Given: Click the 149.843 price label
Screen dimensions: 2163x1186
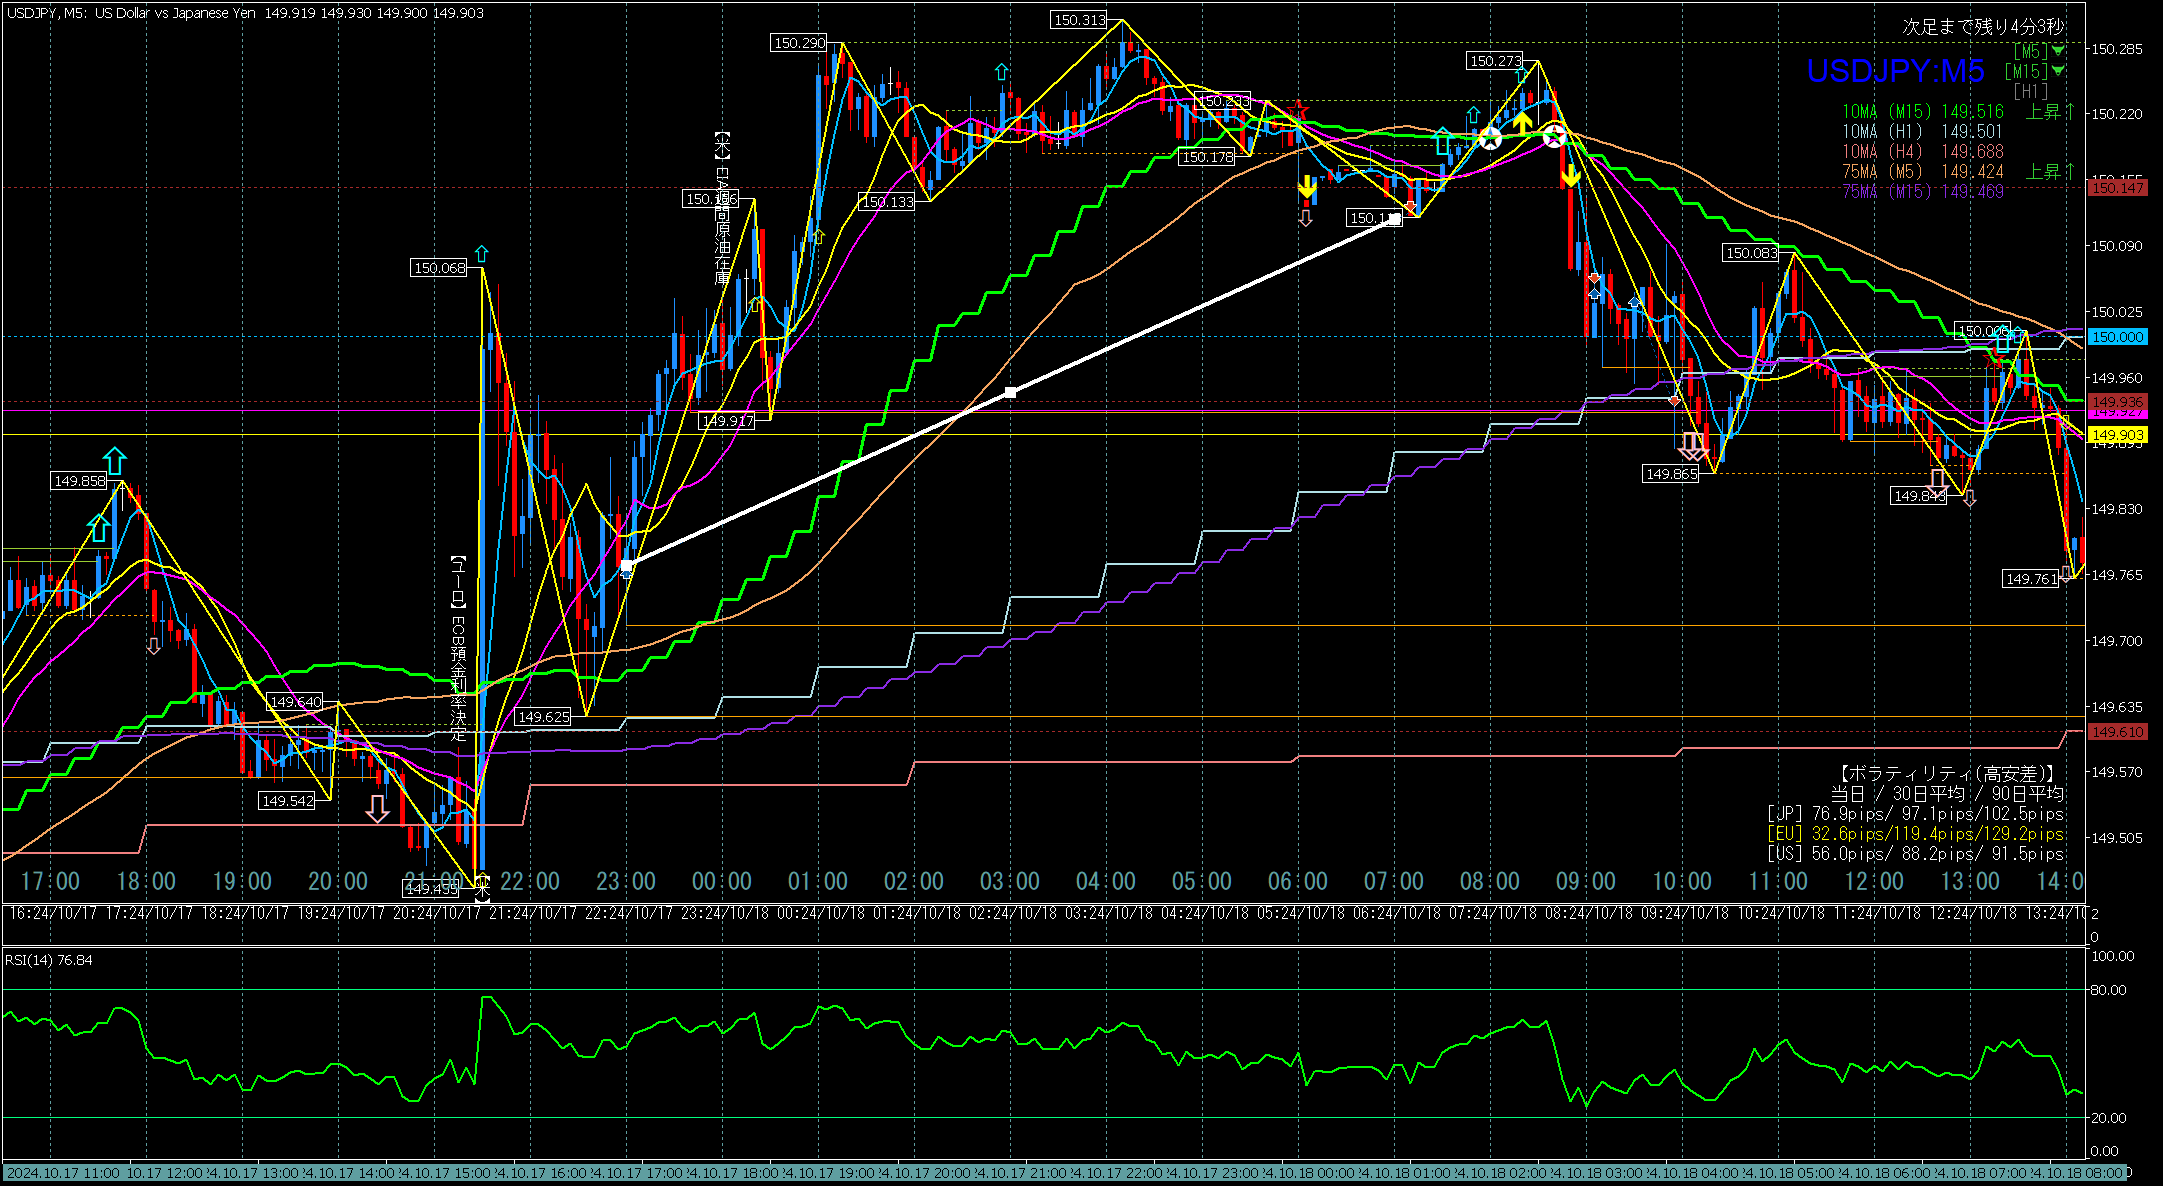Looking at the screenshot, I should coord(1919,496).
